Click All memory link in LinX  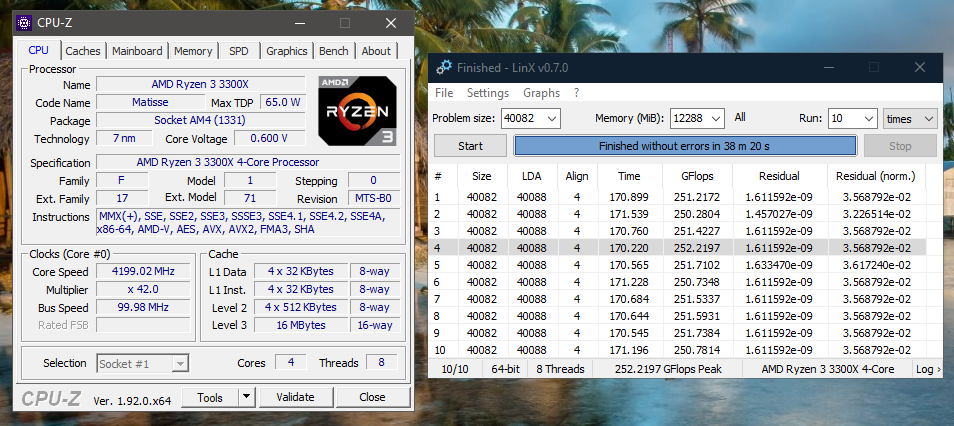pos(740,117)
